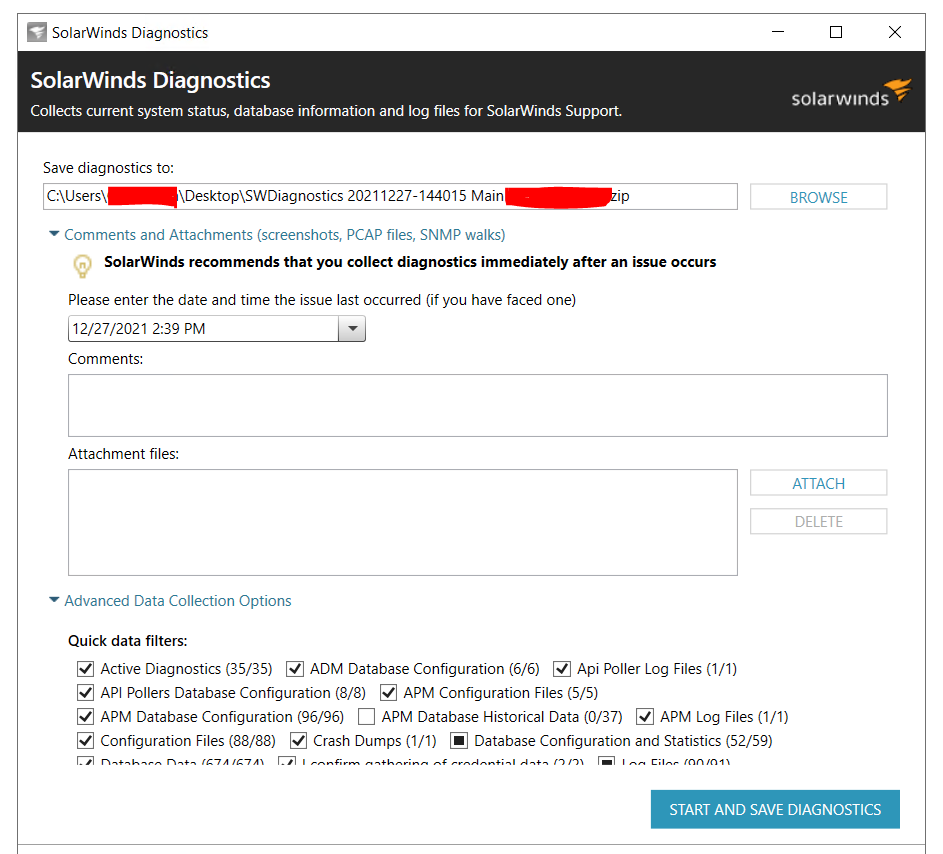Maximize the SolarWinds Diagnostics window
This screenshot has height=854, width=943.
coord(836,32)
